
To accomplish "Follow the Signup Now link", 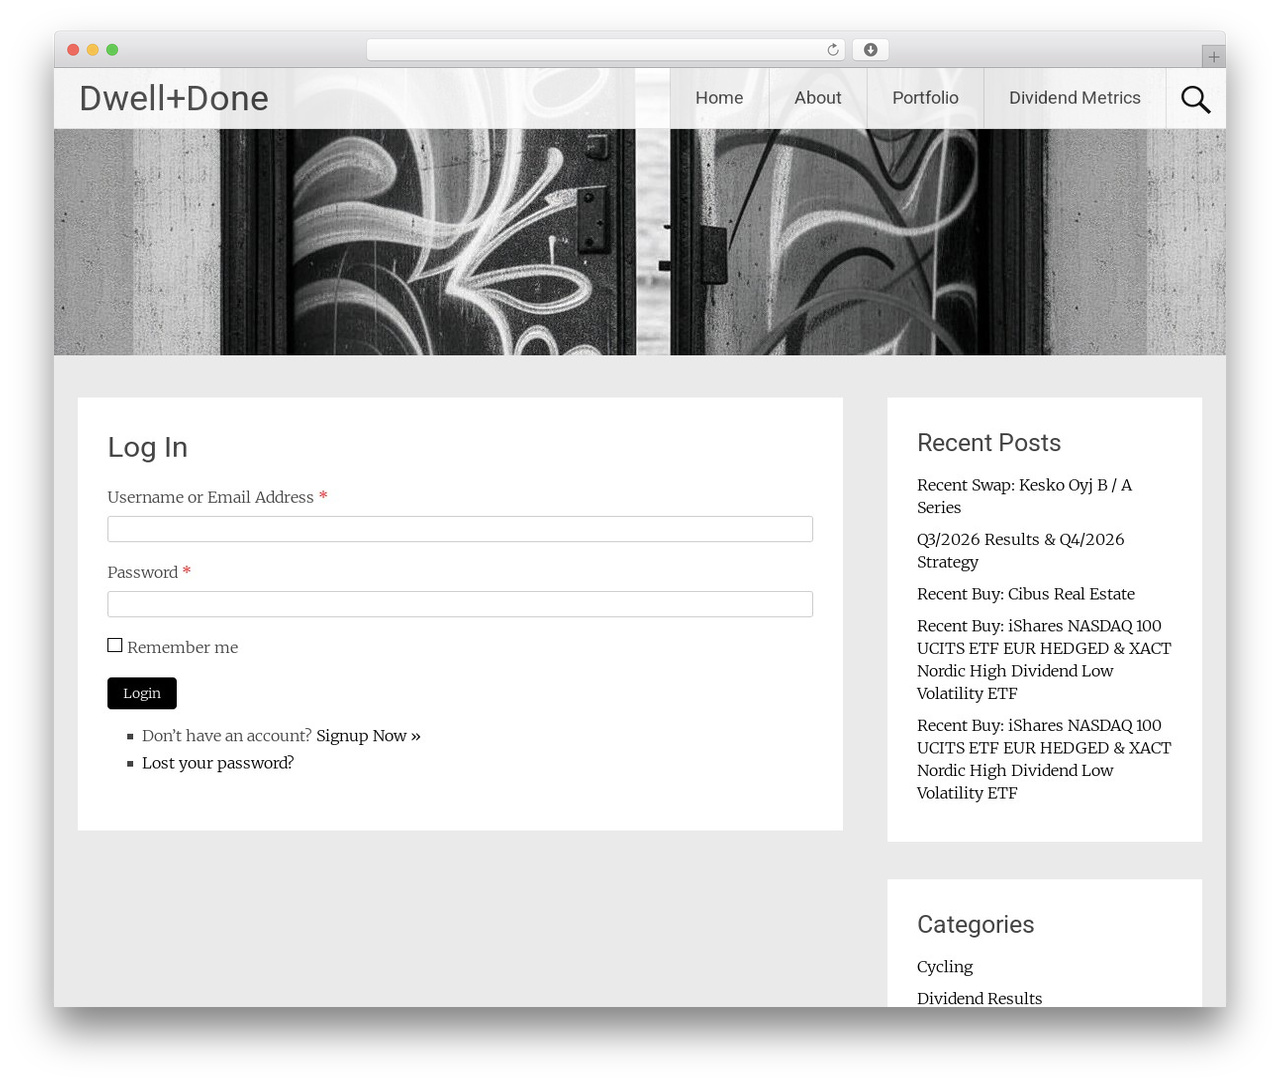I will pyautogui.click(x=368, y=736).
